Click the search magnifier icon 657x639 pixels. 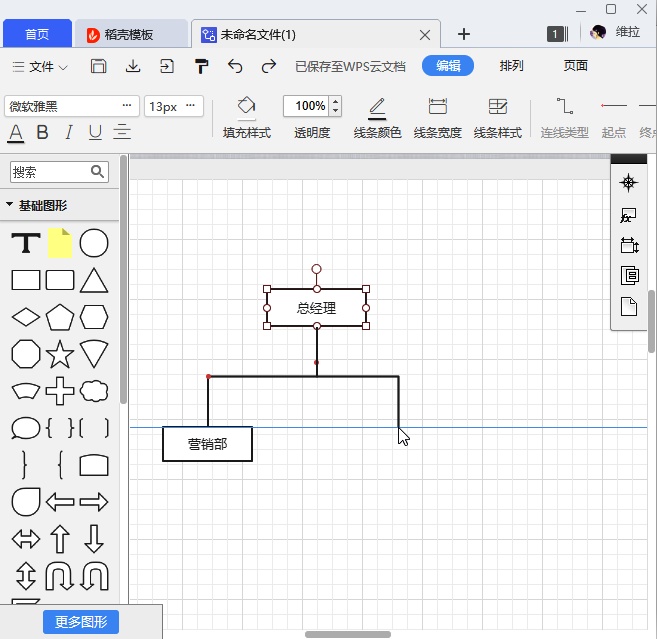point(97,171)
